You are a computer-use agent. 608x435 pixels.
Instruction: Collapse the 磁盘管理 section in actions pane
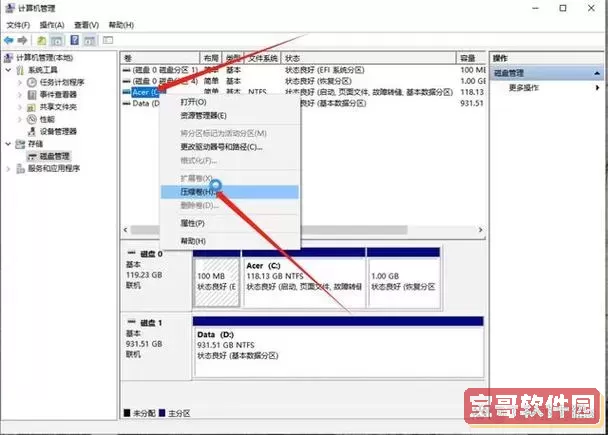pos(597,73)
